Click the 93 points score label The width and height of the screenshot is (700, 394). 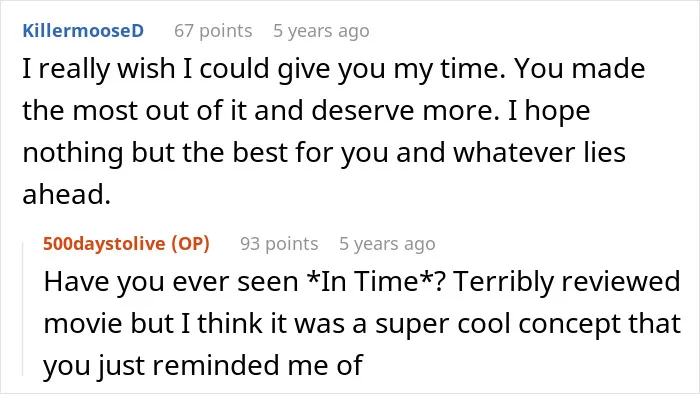pos(279,244)
